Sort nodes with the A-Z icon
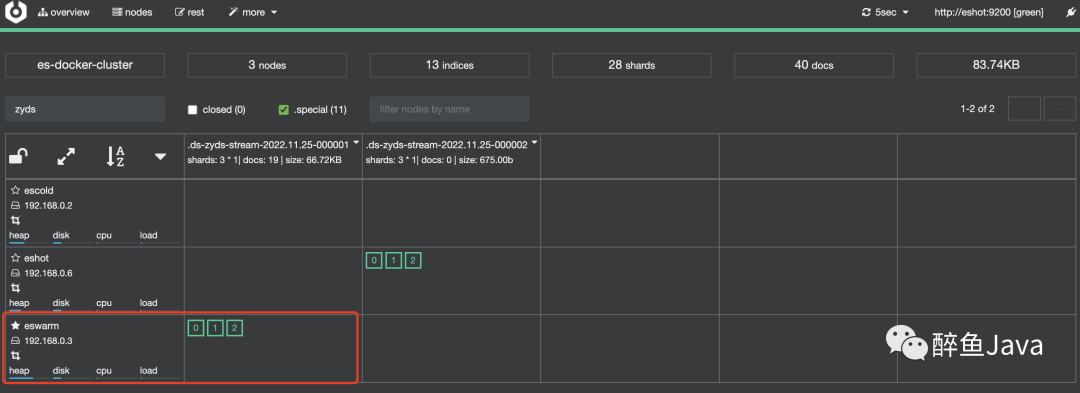Screen dimensions: 1080x393 pos(115,157)
